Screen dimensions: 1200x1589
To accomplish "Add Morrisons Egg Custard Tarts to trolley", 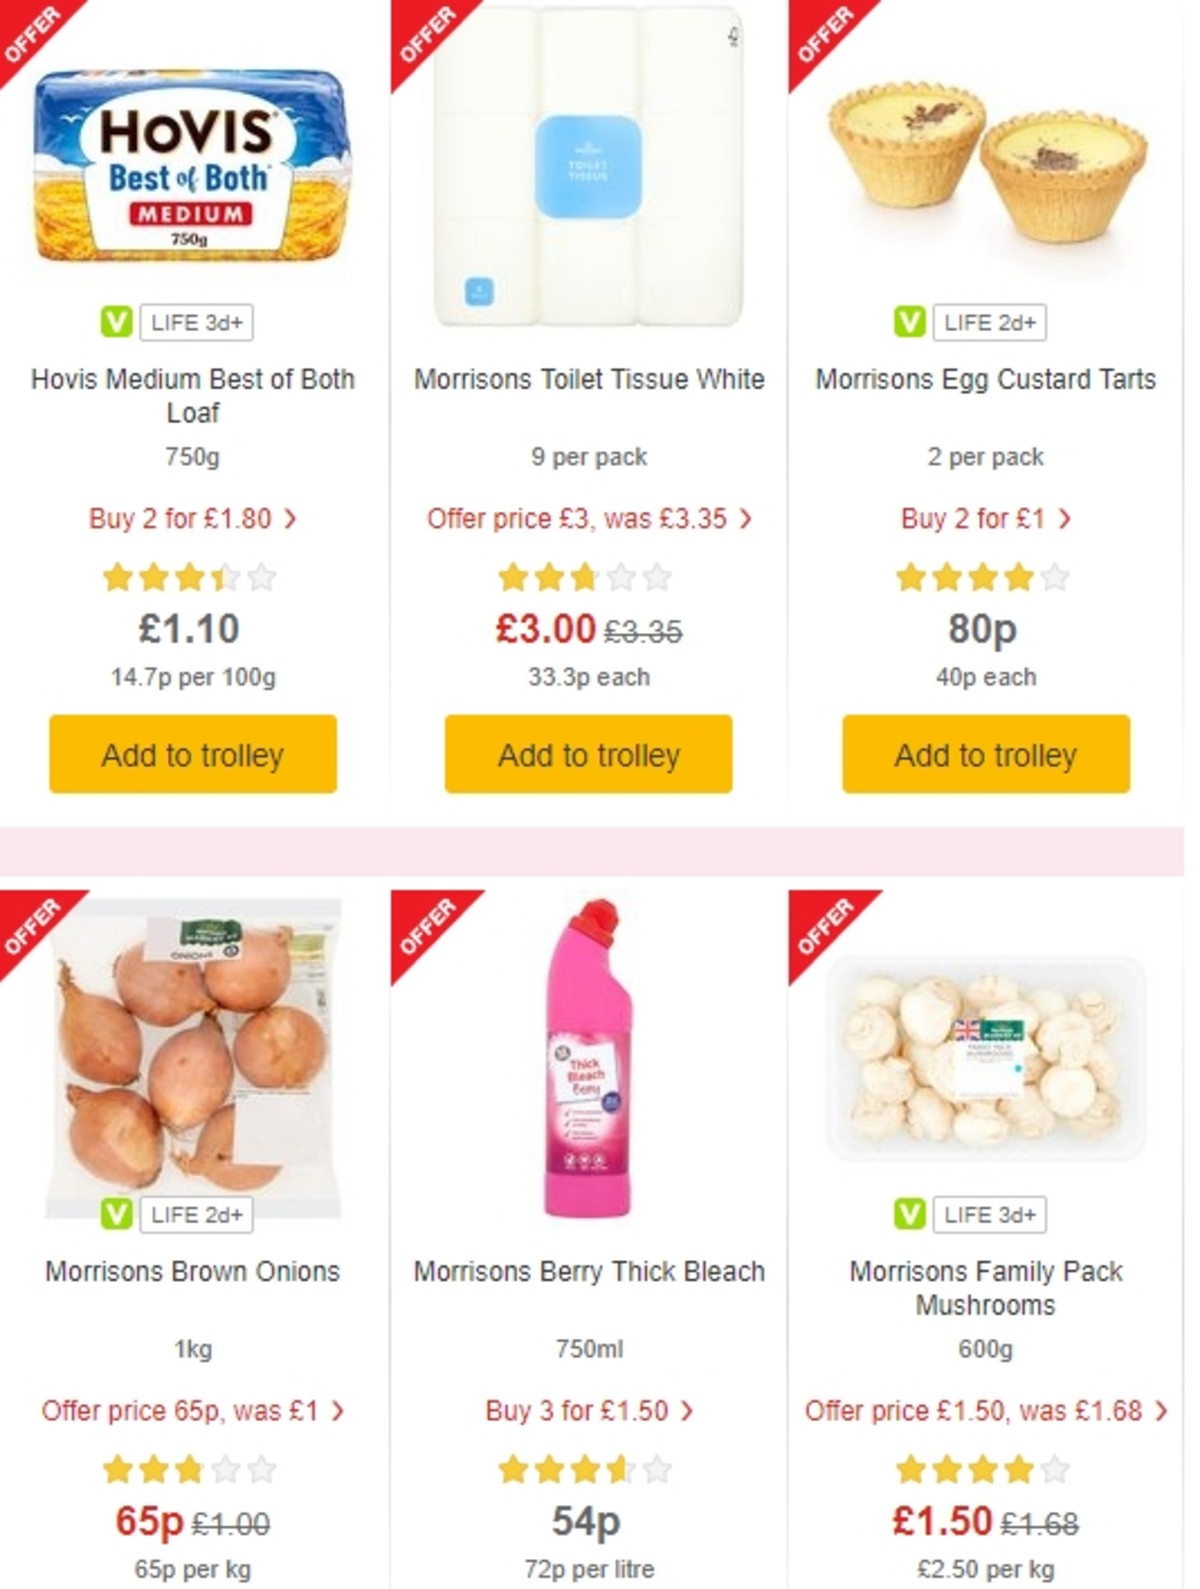I will [984, 755].
